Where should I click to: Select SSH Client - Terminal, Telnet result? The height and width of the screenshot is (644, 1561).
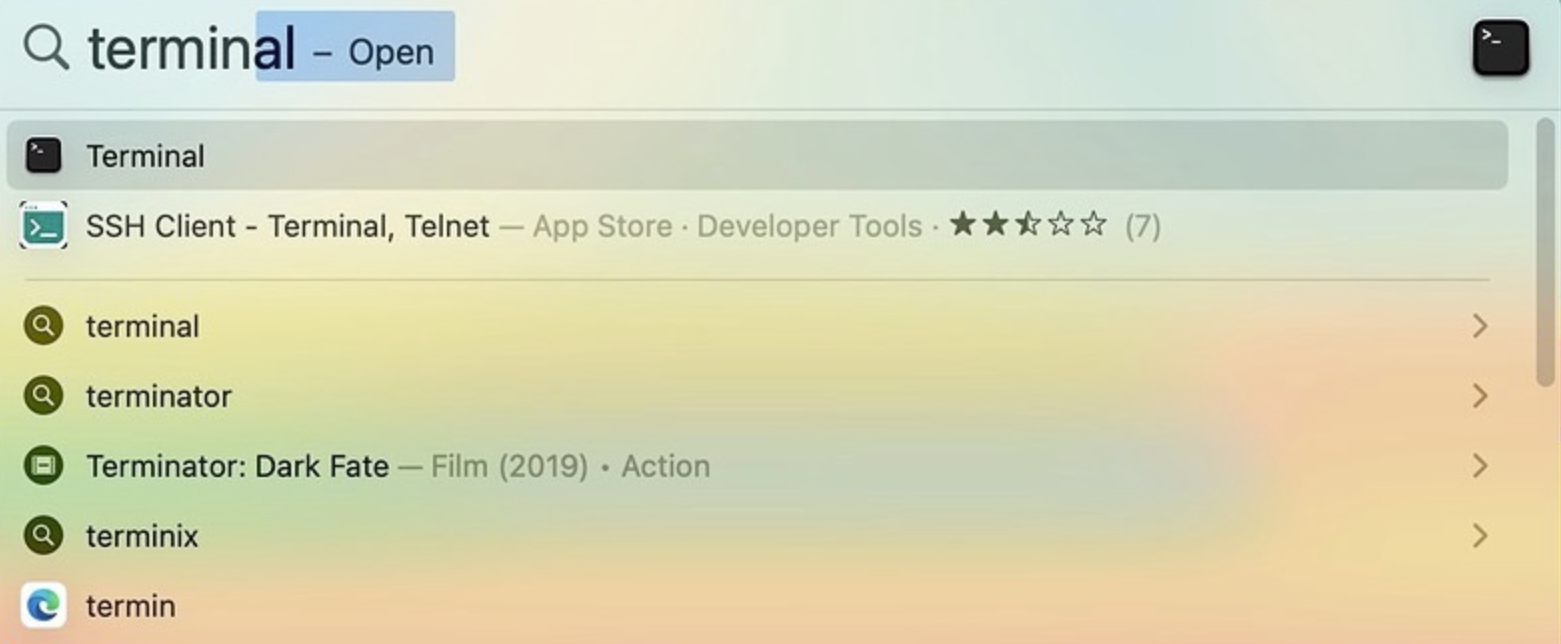point(288,226)
